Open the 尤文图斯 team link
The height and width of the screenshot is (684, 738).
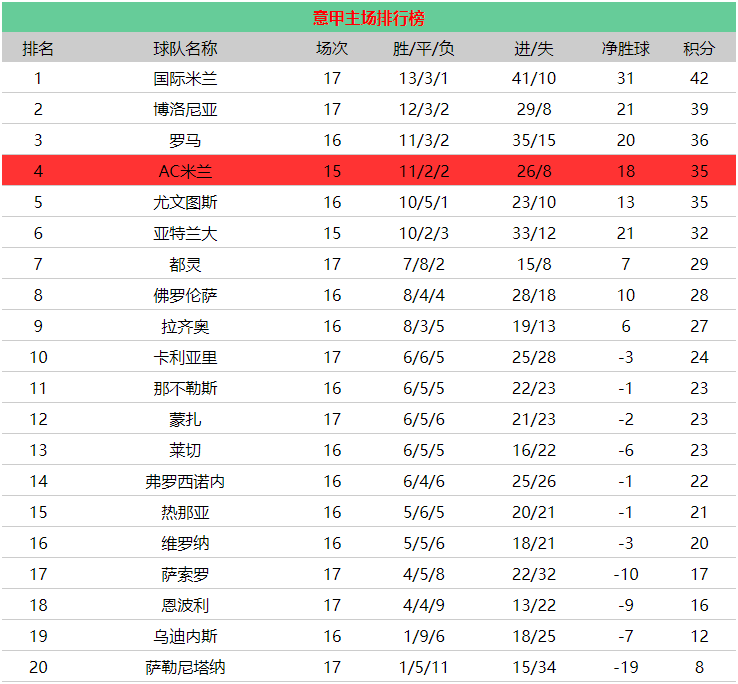185,202
